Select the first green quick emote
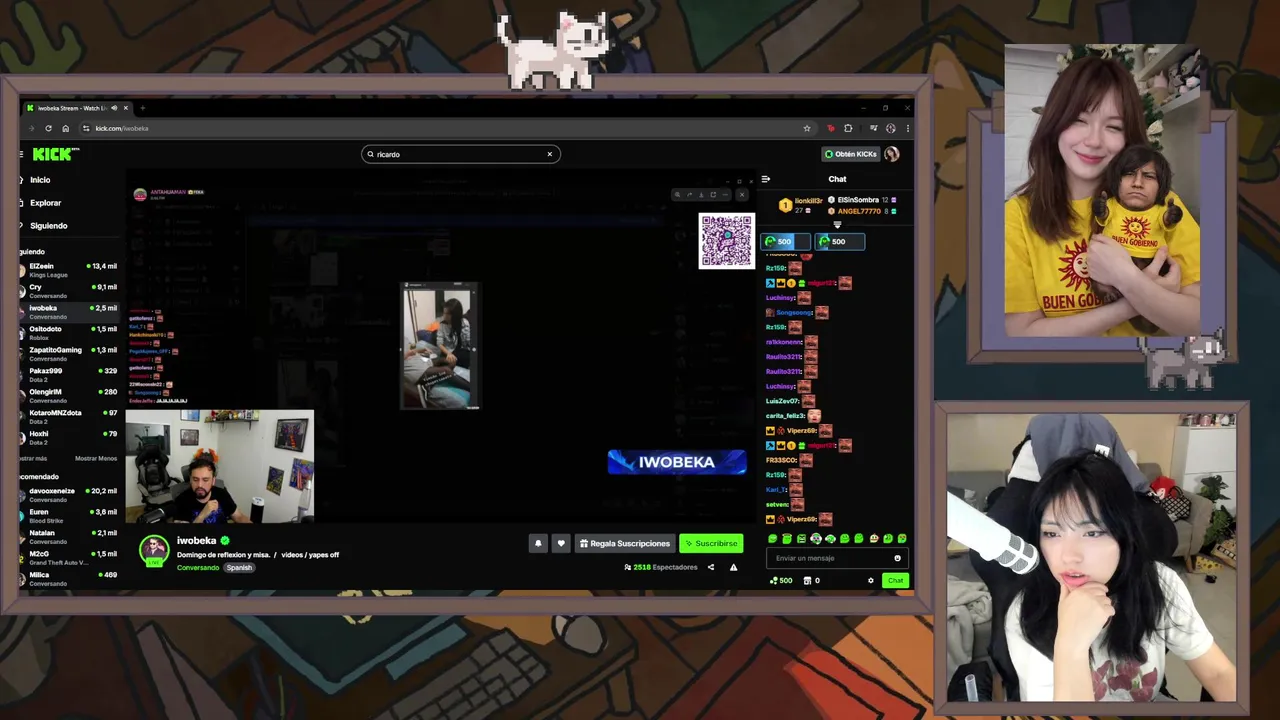Screen dimensions: 1280x720 pyautogui.click(x=772, y=539)
